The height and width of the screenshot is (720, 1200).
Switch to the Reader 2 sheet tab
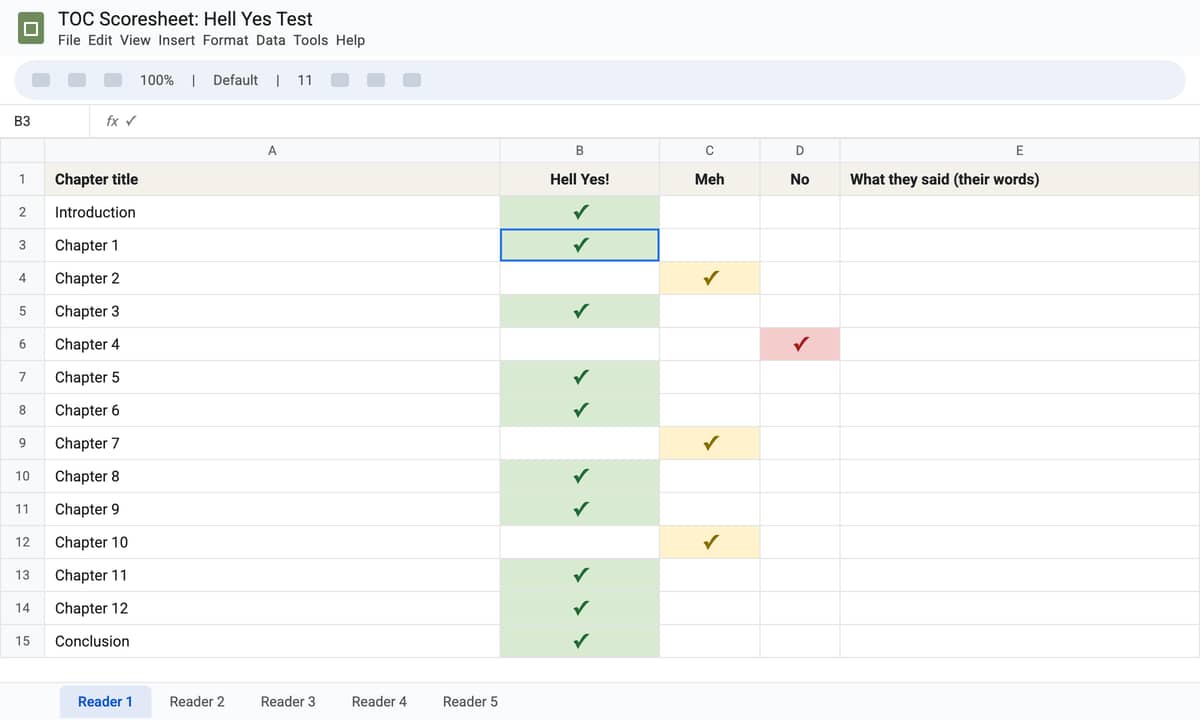(197, 701)
